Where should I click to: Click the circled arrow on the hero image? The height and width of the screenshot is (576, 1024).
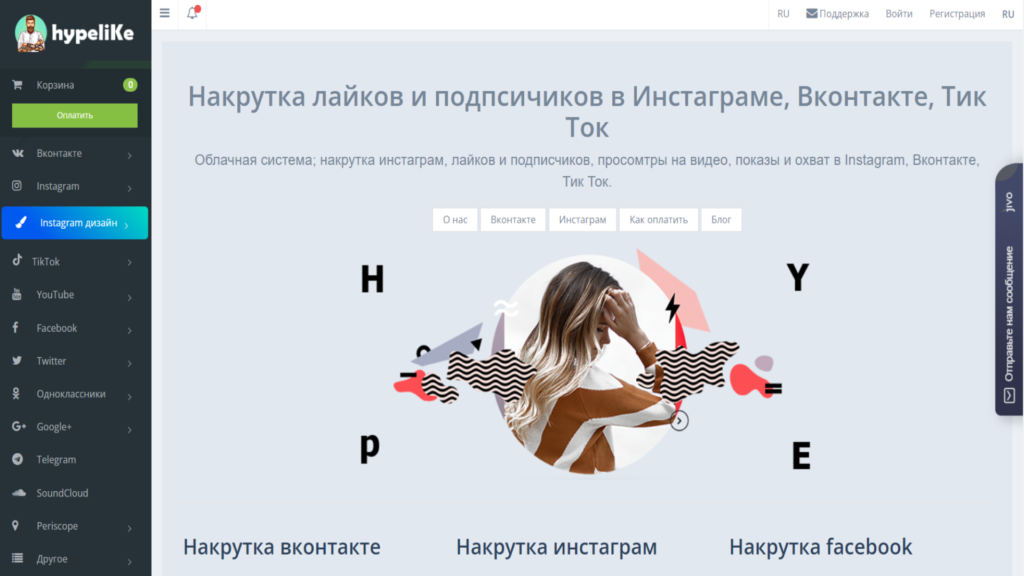[679, 421]
